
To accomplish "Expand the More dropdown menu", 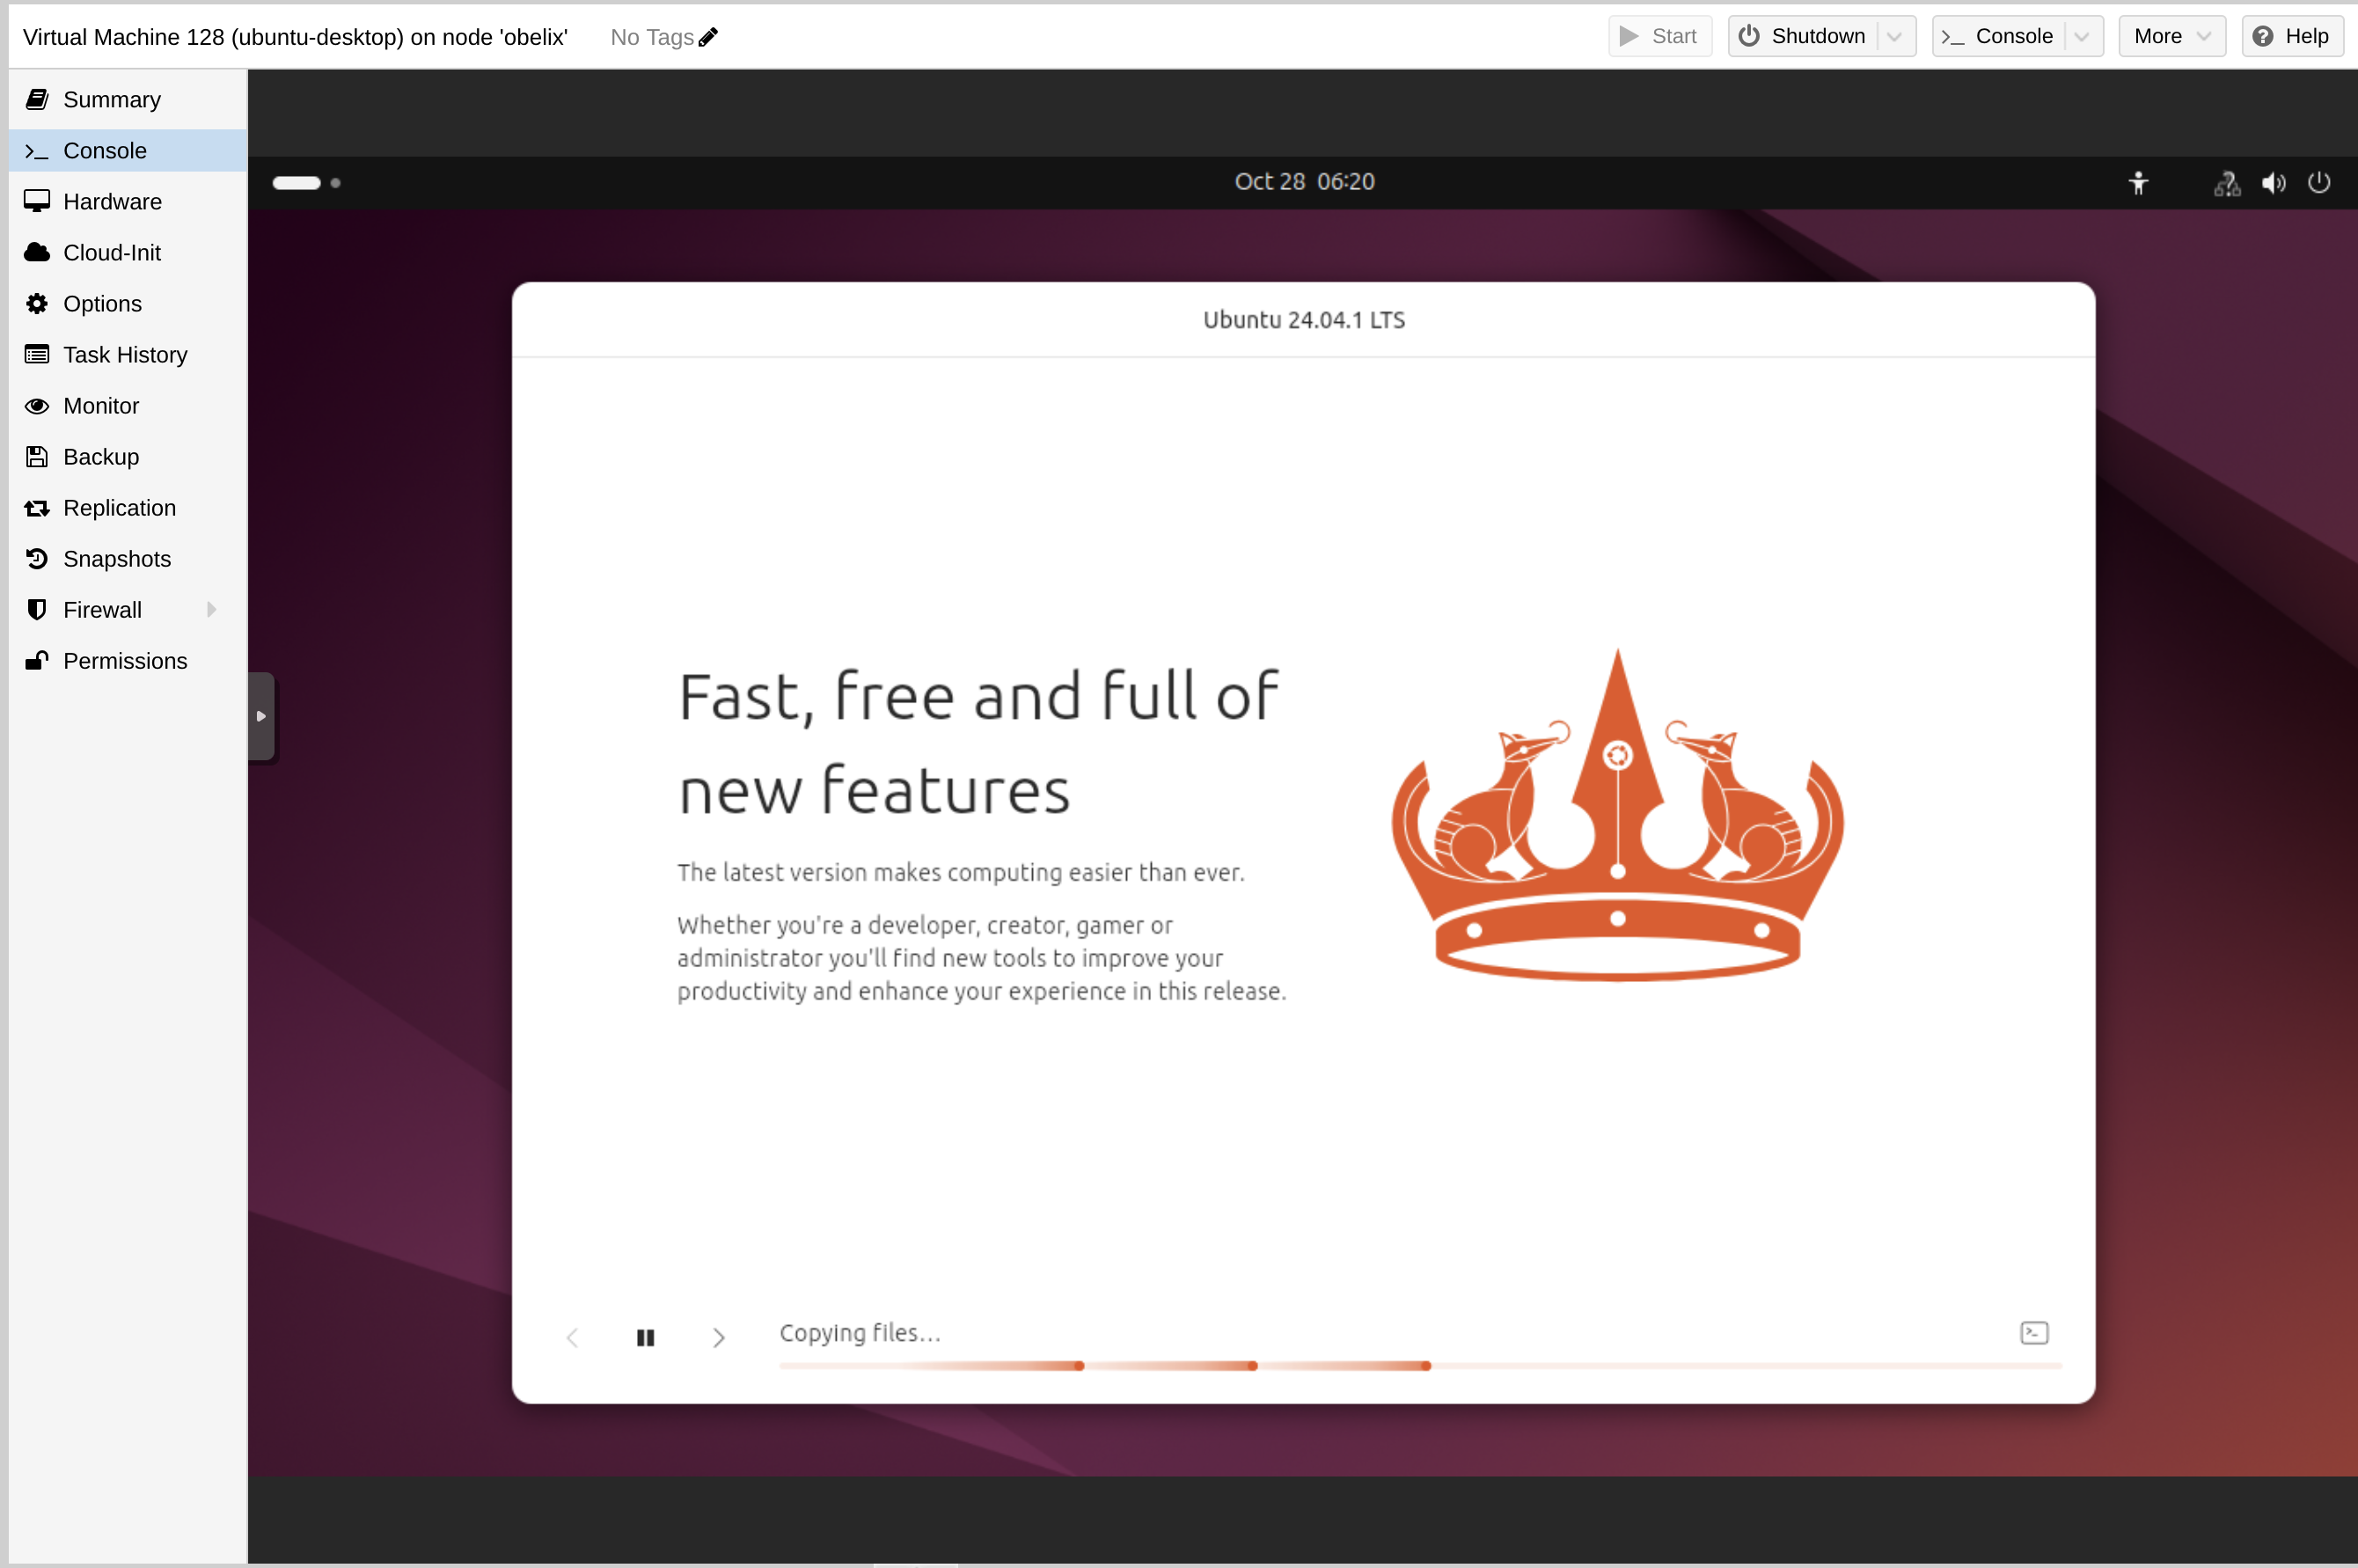I will click(x=2171, y=35).
